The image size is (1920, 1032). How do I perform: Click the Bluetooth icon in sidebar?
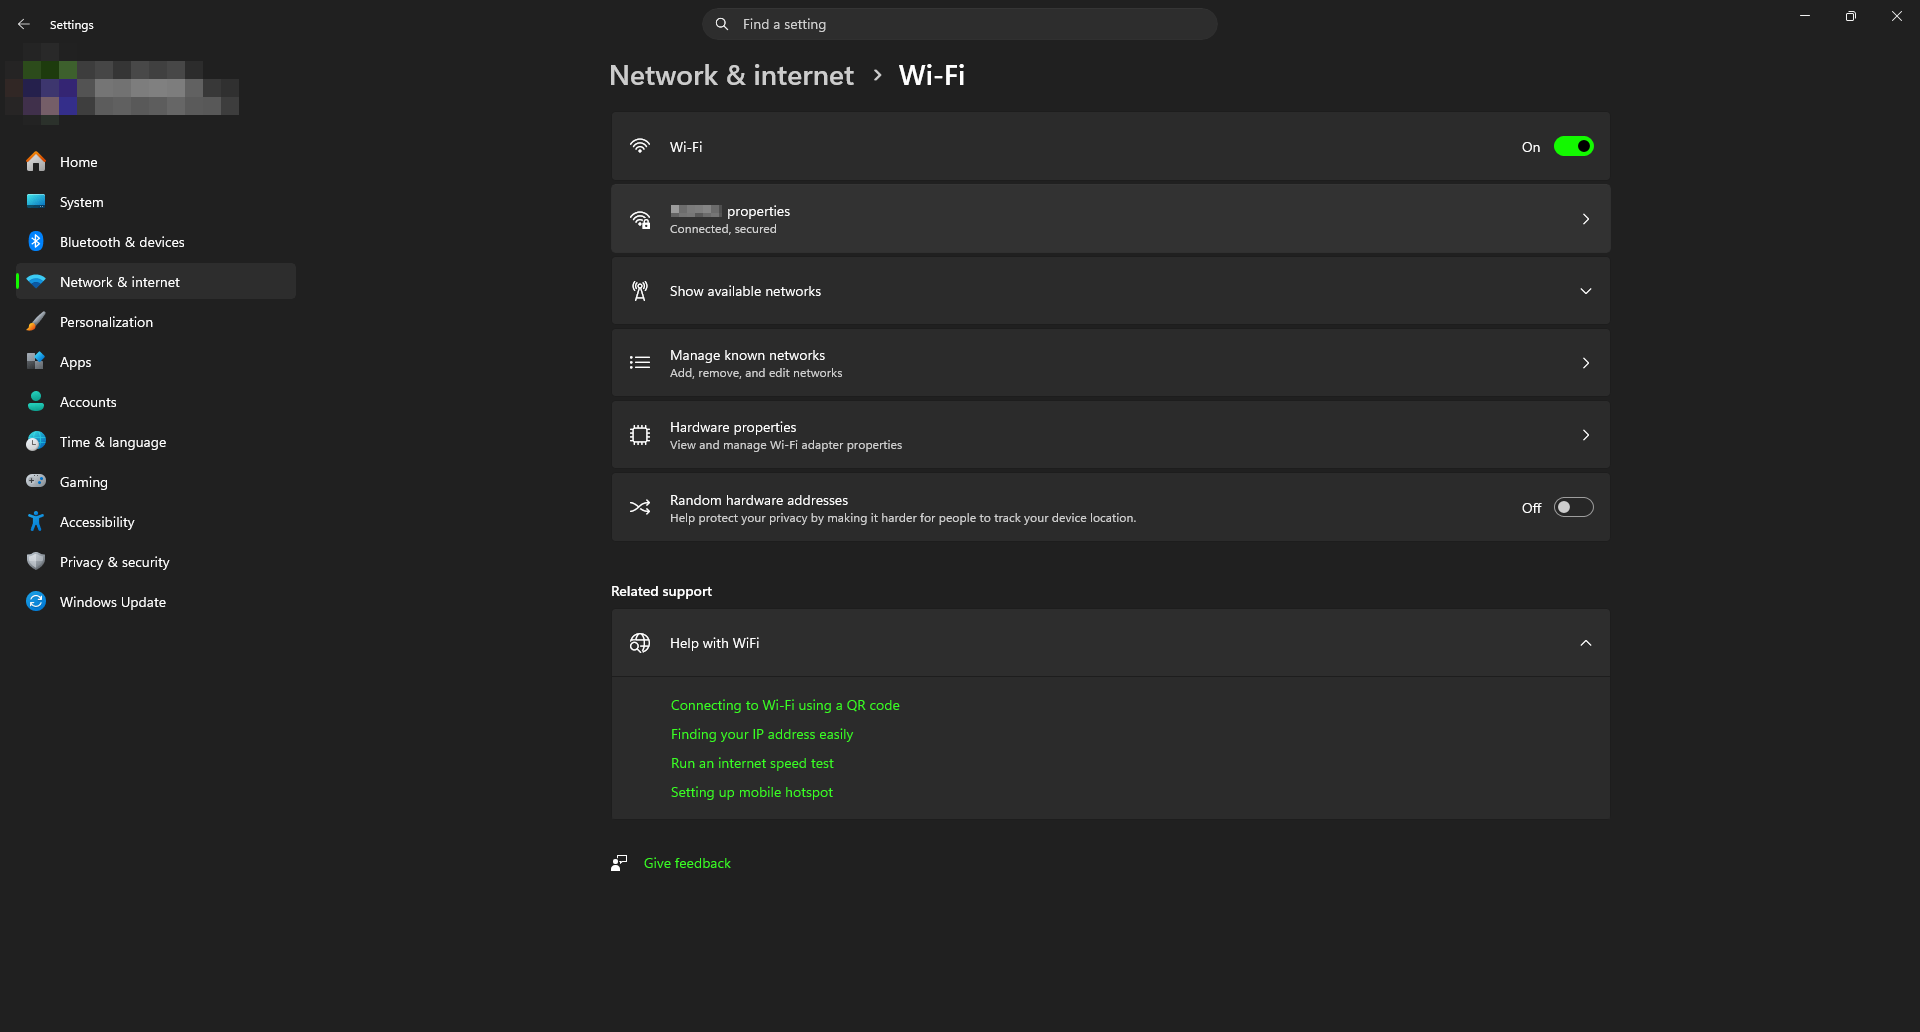click(x=36, y=241)
